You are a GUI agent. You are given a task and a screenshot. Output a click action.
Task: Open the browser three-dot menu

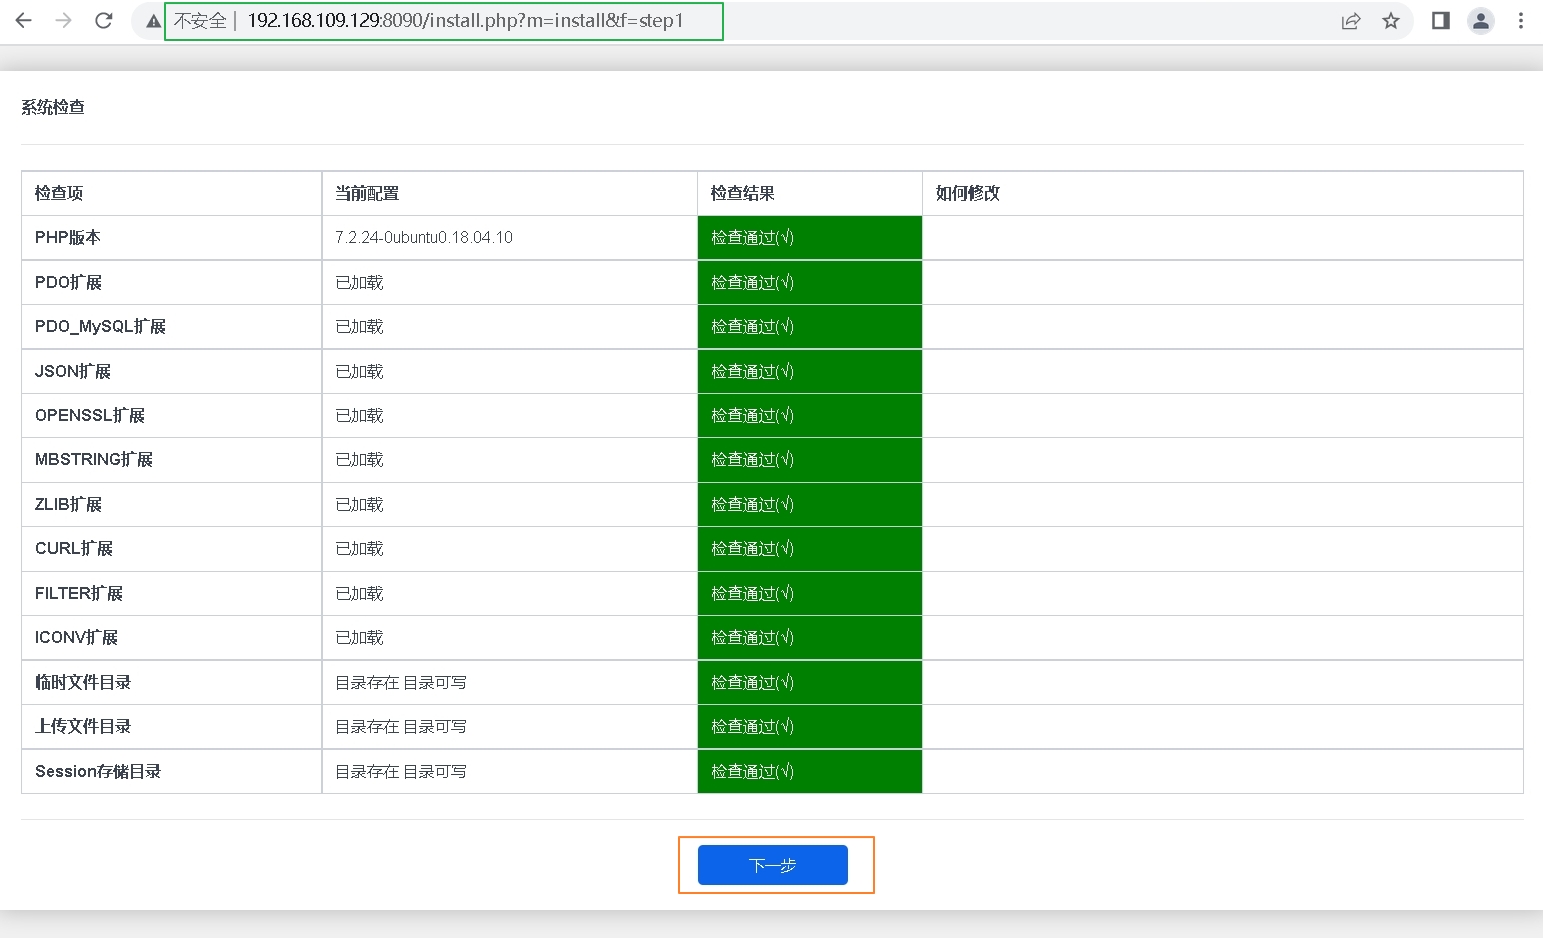click(x=1521, y=21)
